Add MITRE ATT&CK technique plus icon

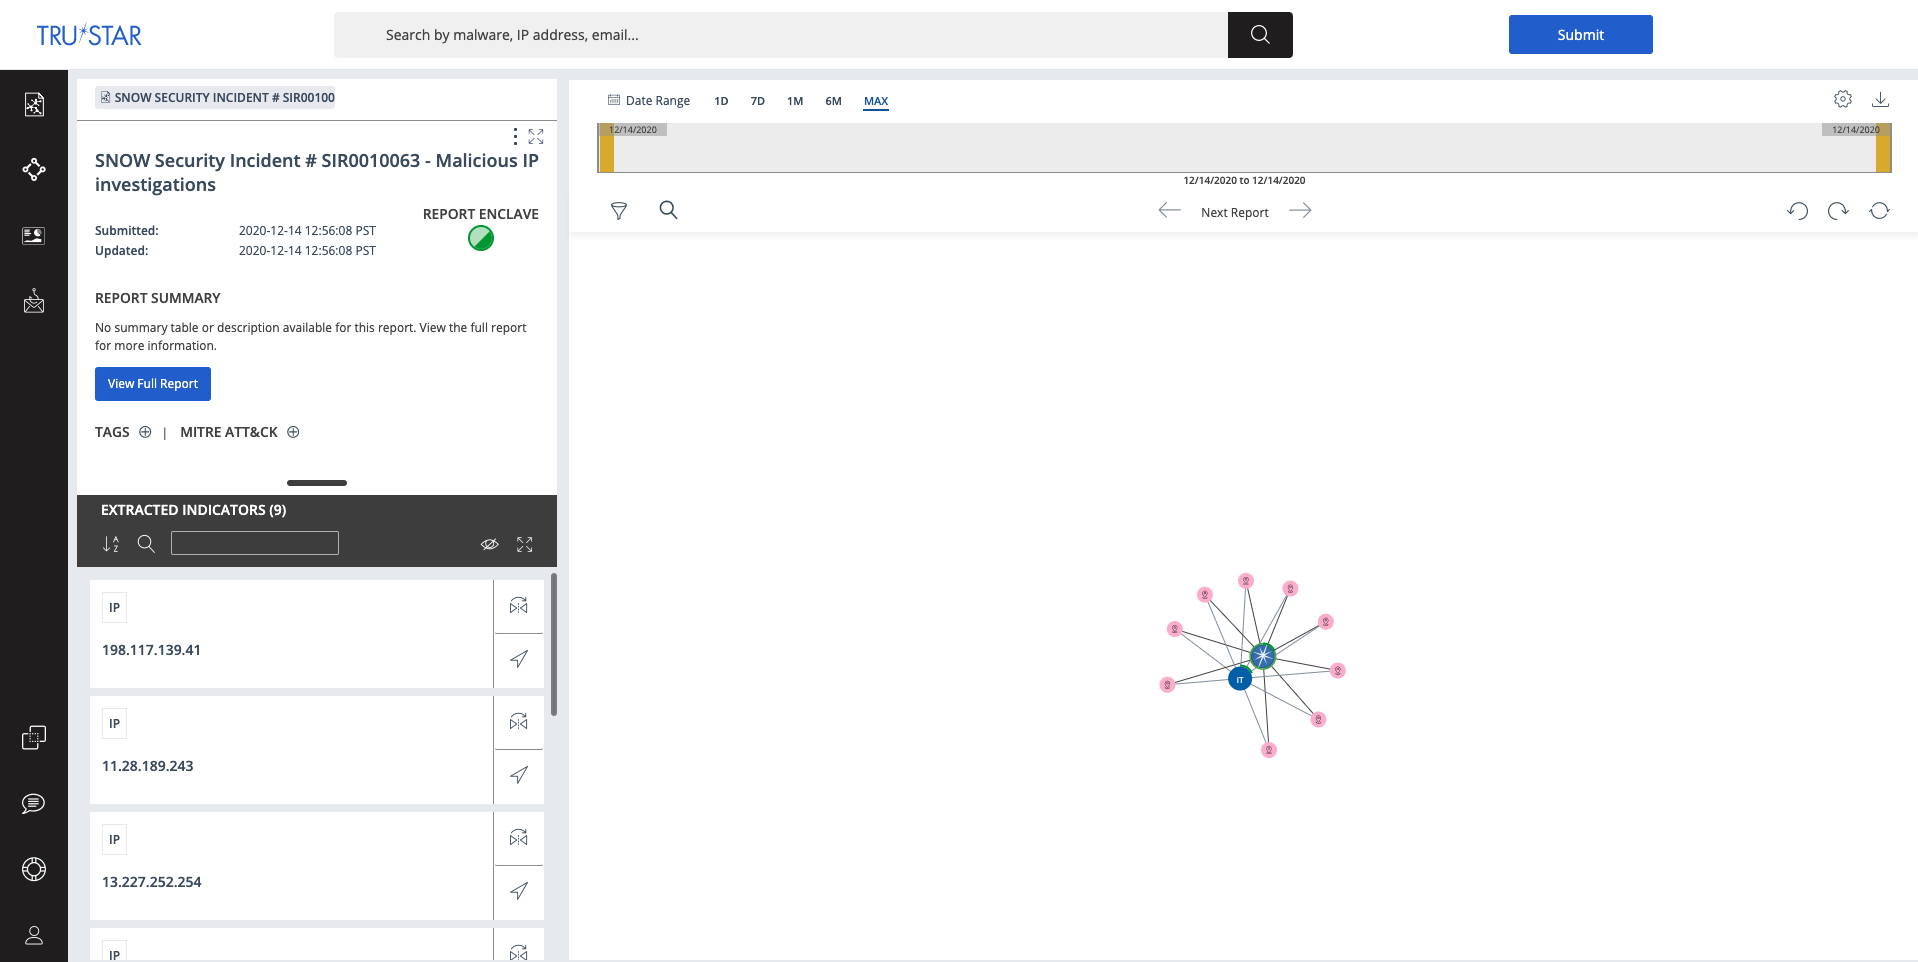tap(293, 432)
